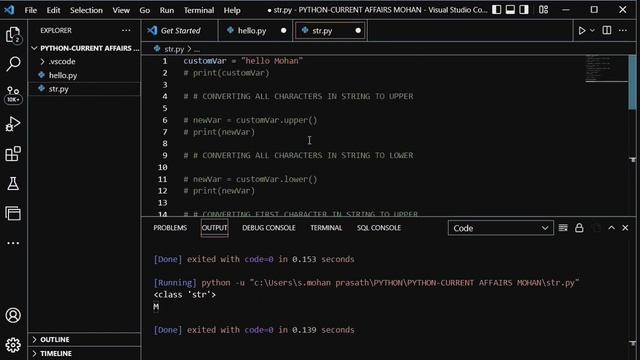Click the editor vertical scrollbar
Viewport: 640px width, 360px height.
pyautogui.click(x=632, y=82)
